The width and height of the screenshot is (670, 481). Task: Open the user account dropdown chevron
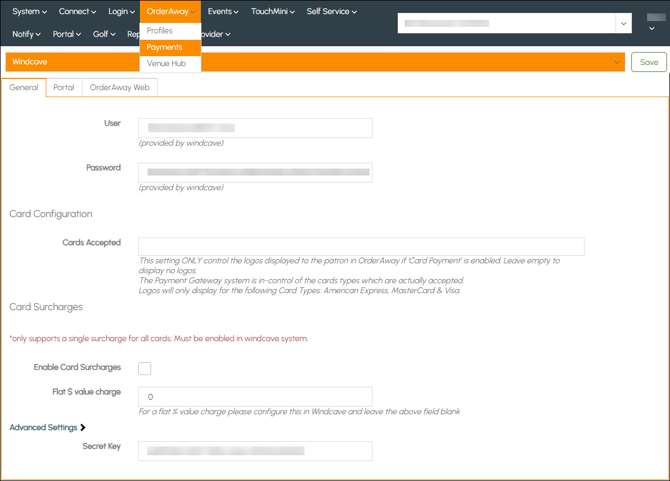pyautogui.click(x=652, y=29)
